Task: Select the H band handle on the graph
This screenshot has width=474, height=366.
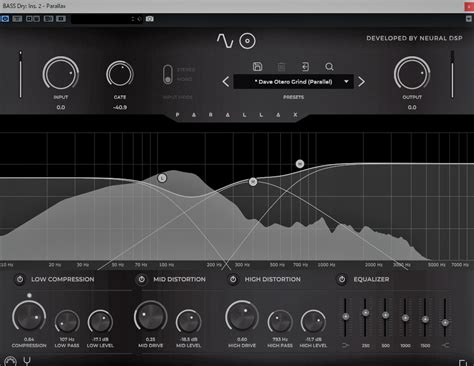Action: pos(300,164)
